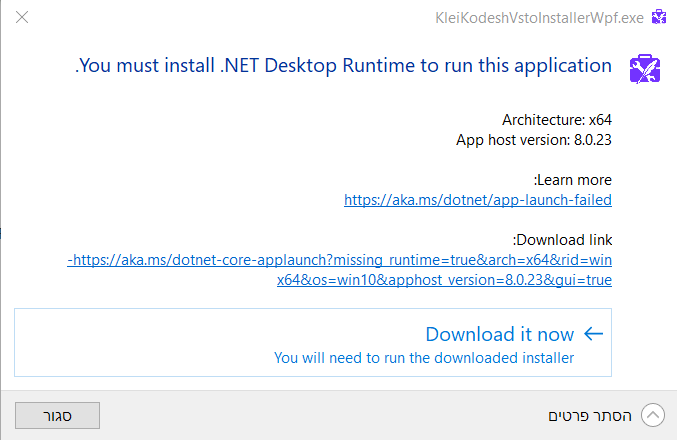Click the Learn more label
Image resolution: width=677 pixels, height=440 pixels.
pyautogui.click(x=573, y=180)
